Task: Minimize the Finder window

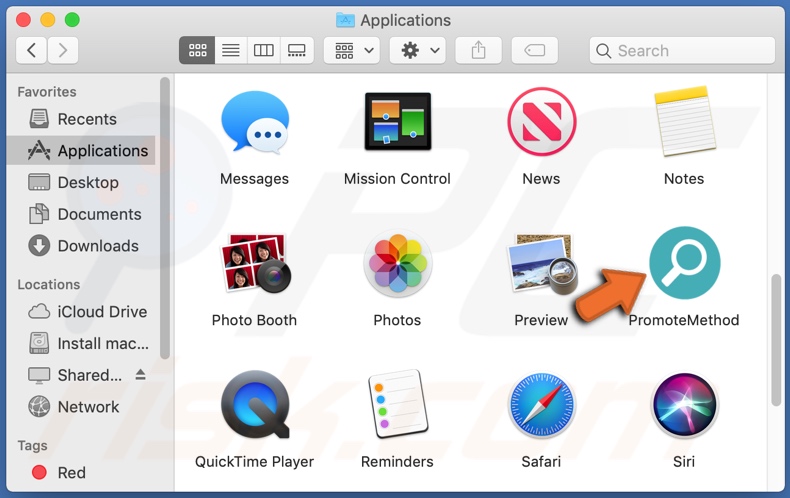Action: (x=47, y=20)
